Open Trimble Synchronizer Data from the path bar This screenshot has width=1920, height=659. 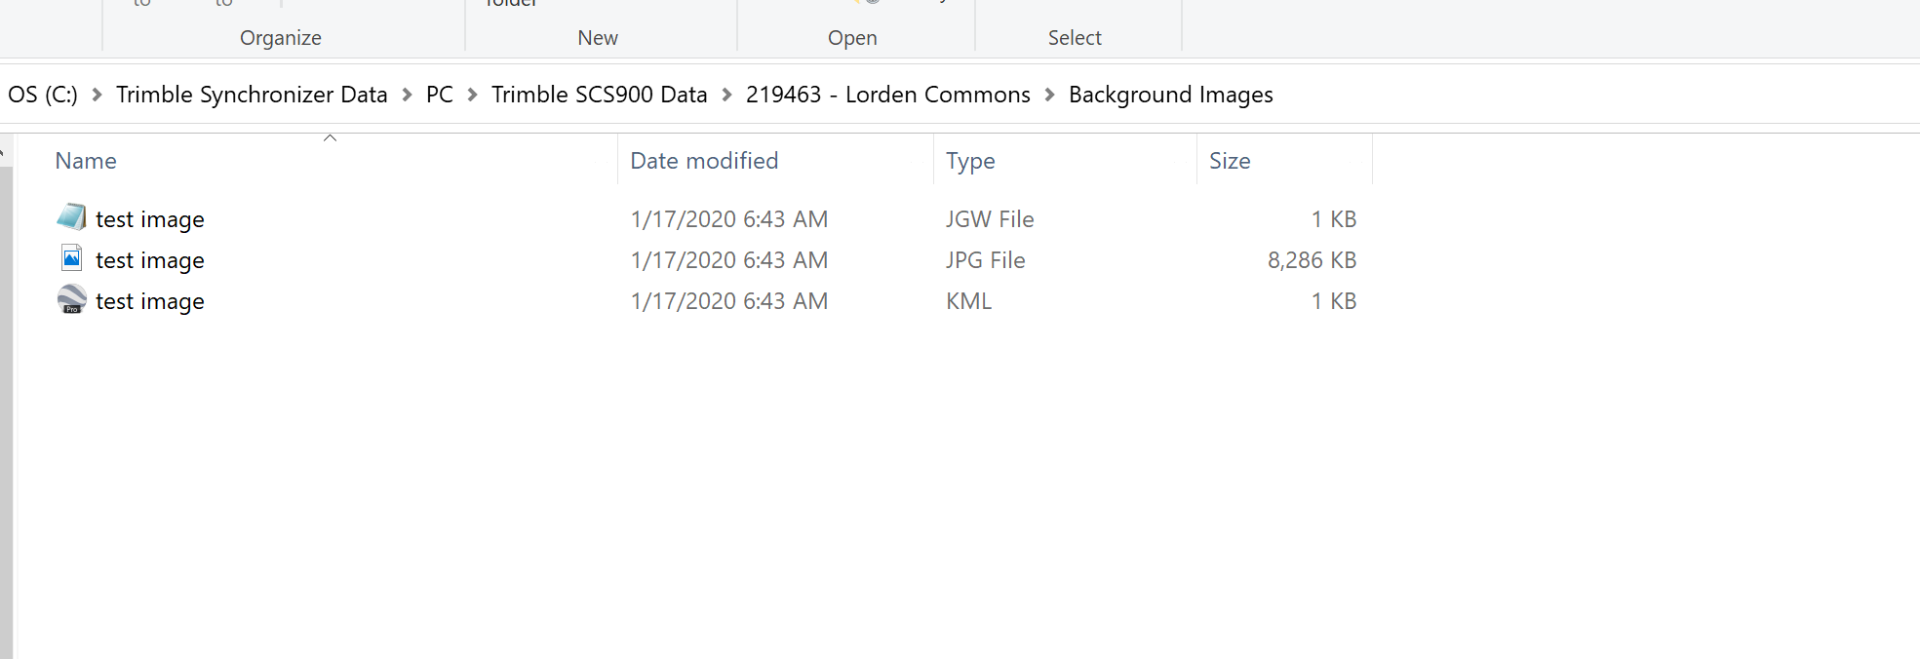[x=252, y=94]
